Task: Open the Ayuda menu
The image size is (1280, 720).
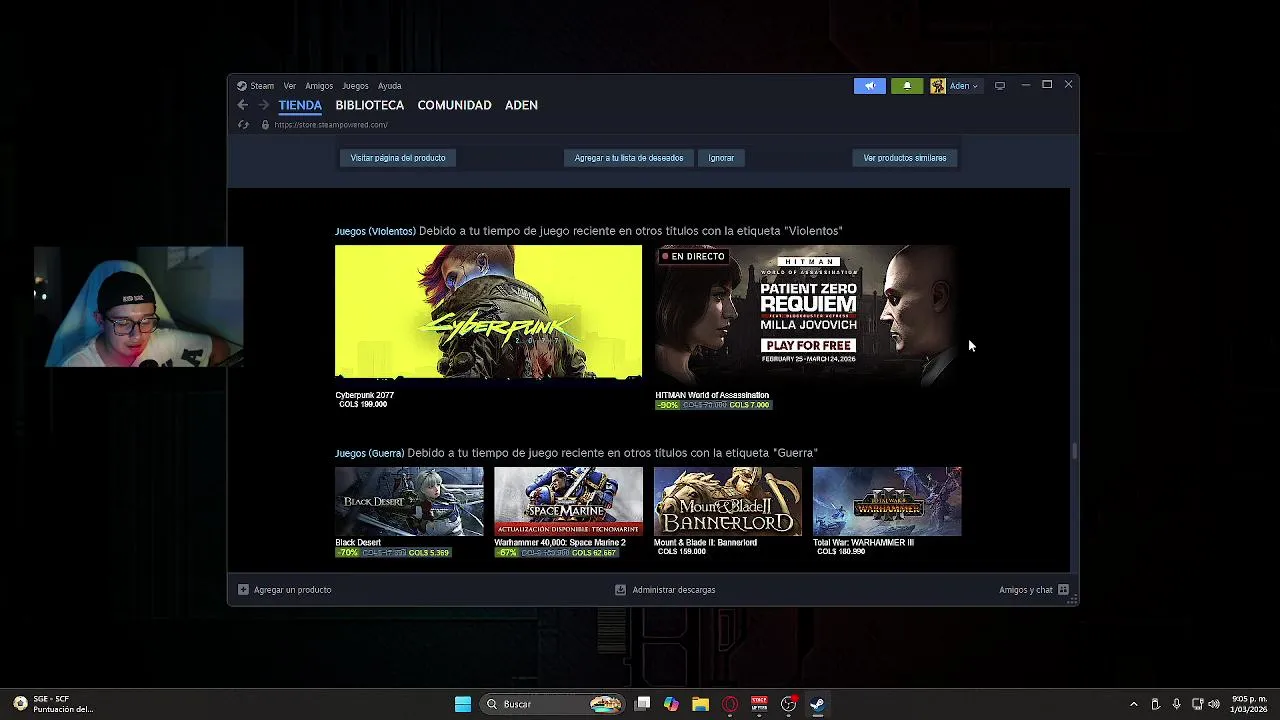Action: pos(390,86)
